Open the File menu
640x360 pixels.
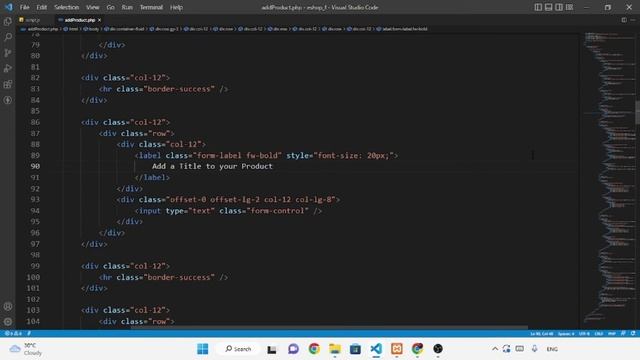pyautogui.click(x=24, y=7)
